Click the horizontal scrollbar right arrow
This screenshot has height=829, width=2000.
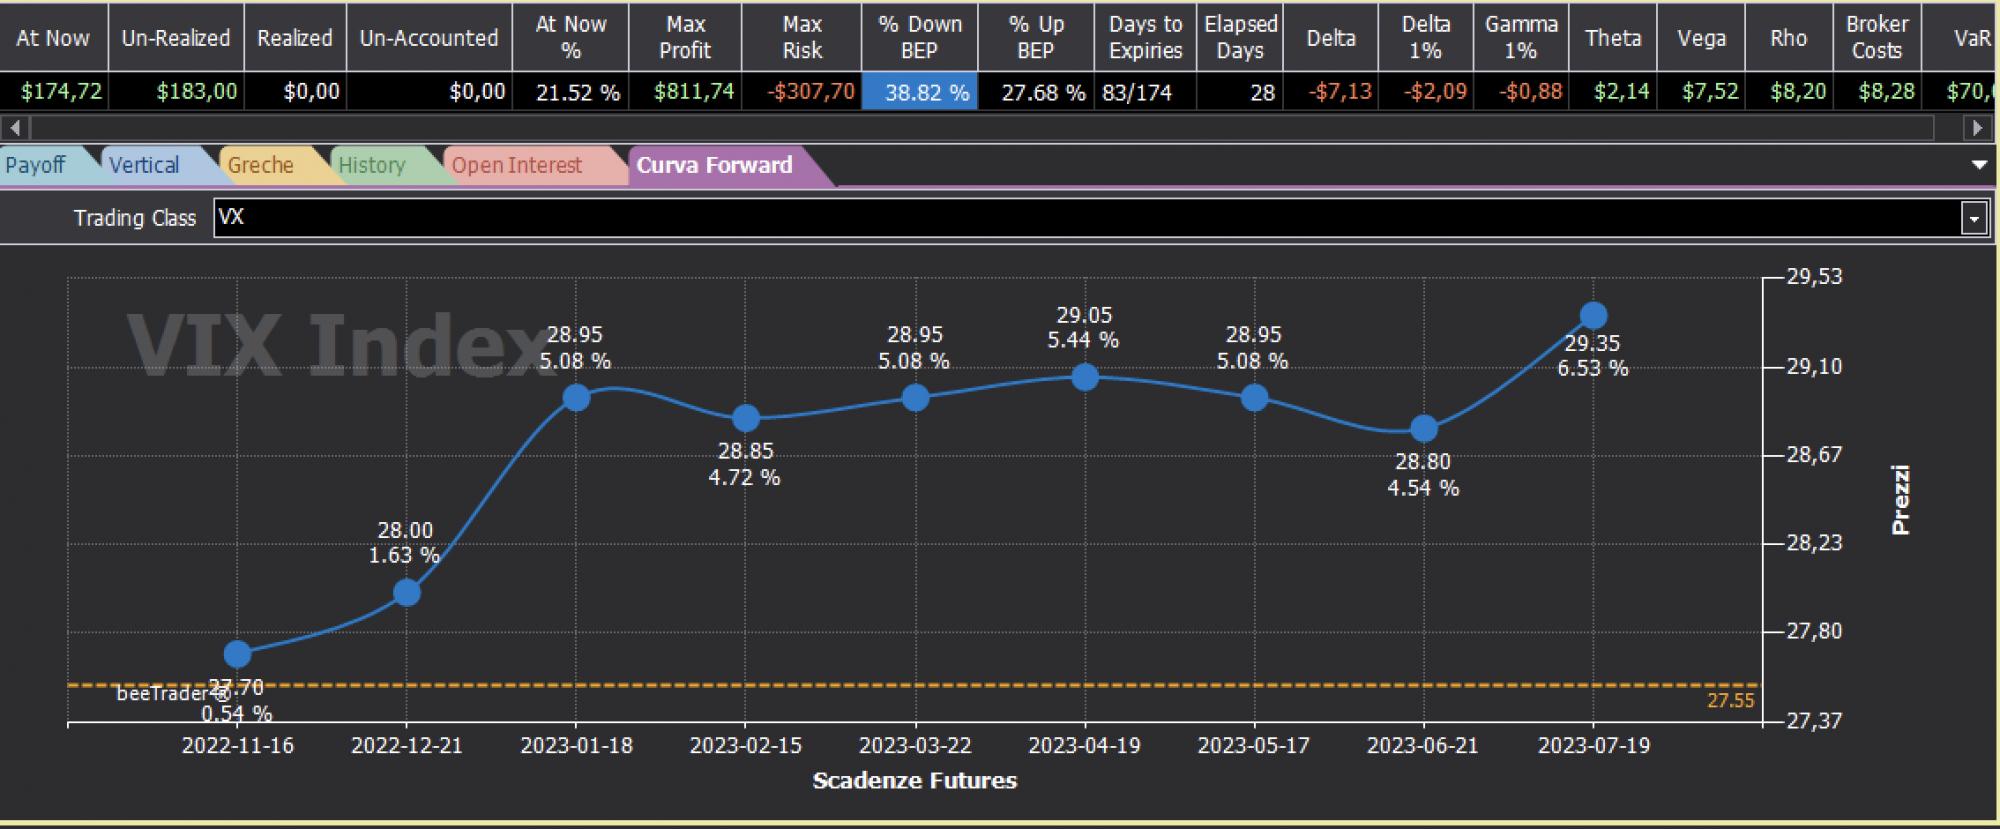1976,128
